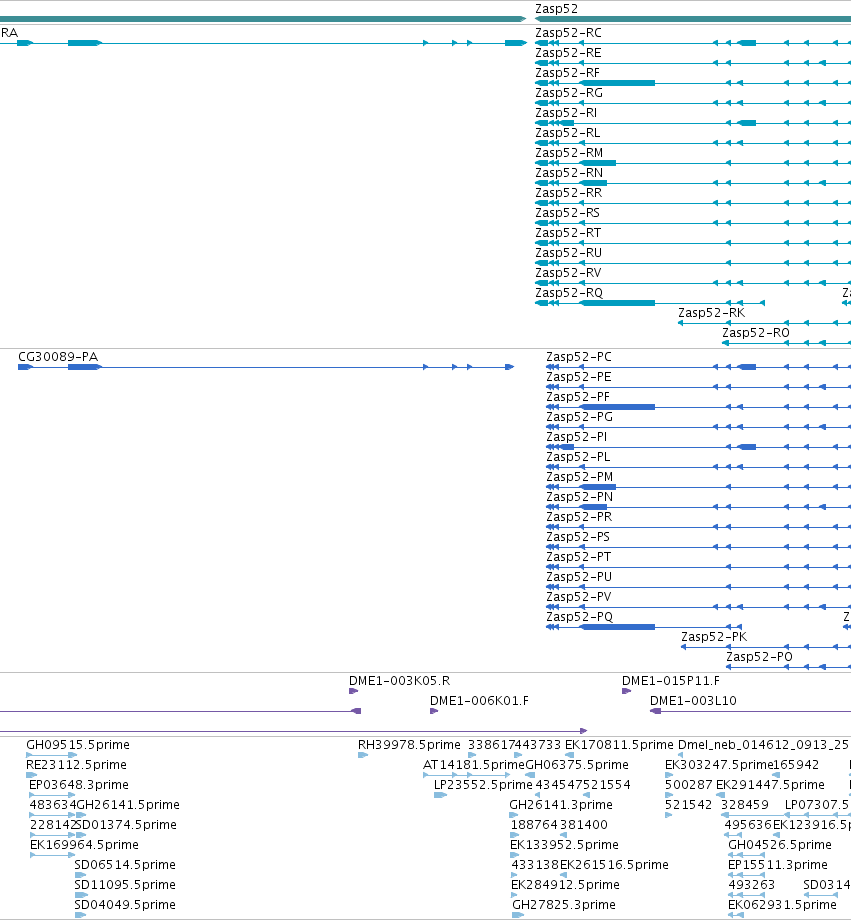Click the Zasp52-RC transcript label

coord(568,33)
